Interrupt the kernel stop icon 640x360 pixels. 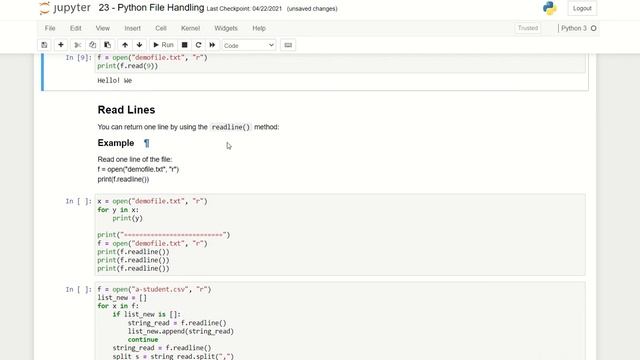click(x=184, y=45)
